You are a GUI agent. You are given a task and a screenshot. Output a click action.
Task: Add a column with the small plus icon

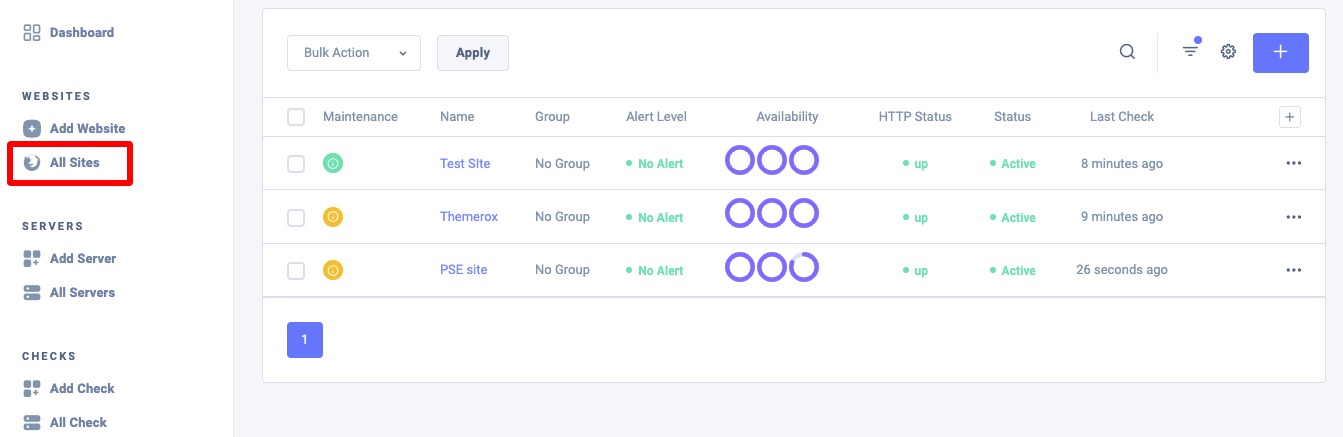coord(1290,117)
